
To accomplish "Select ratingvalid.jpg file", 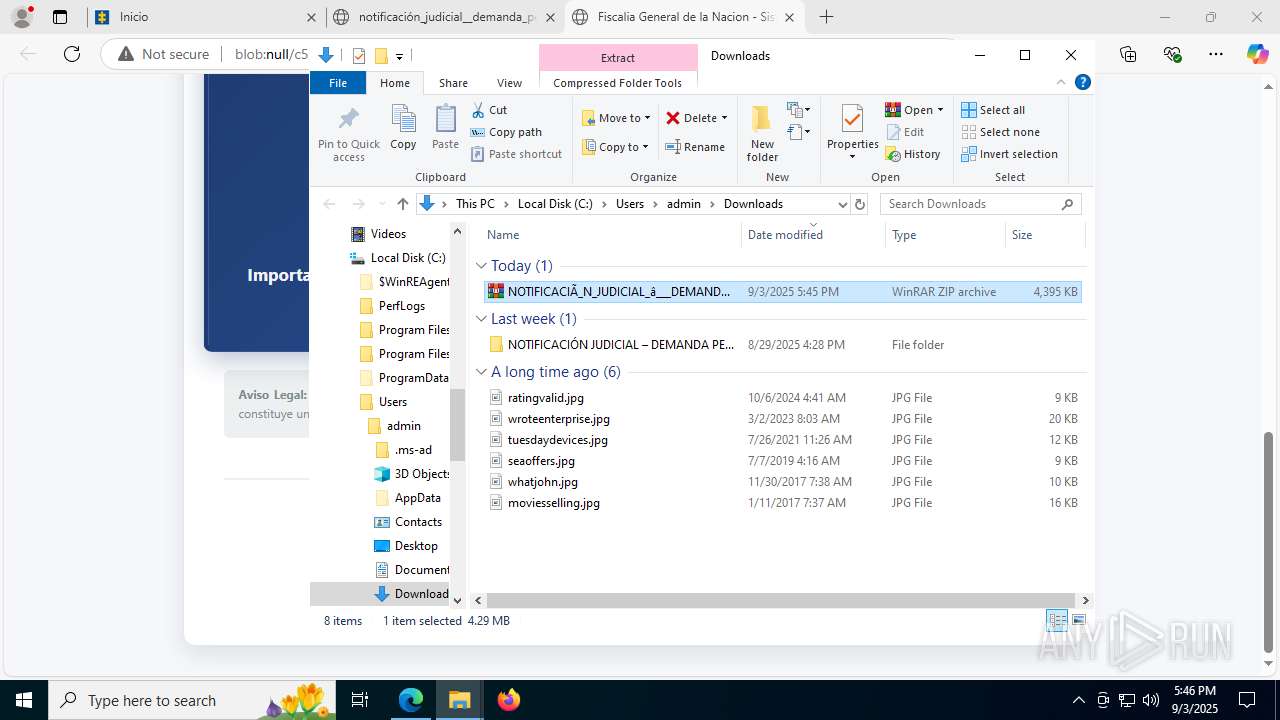I will [x=782, y=398].
